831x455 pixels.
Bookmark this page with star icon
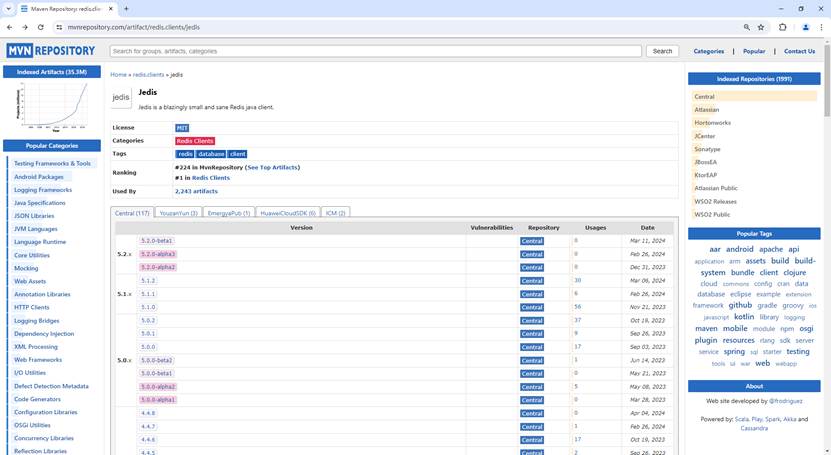(761, 27)
